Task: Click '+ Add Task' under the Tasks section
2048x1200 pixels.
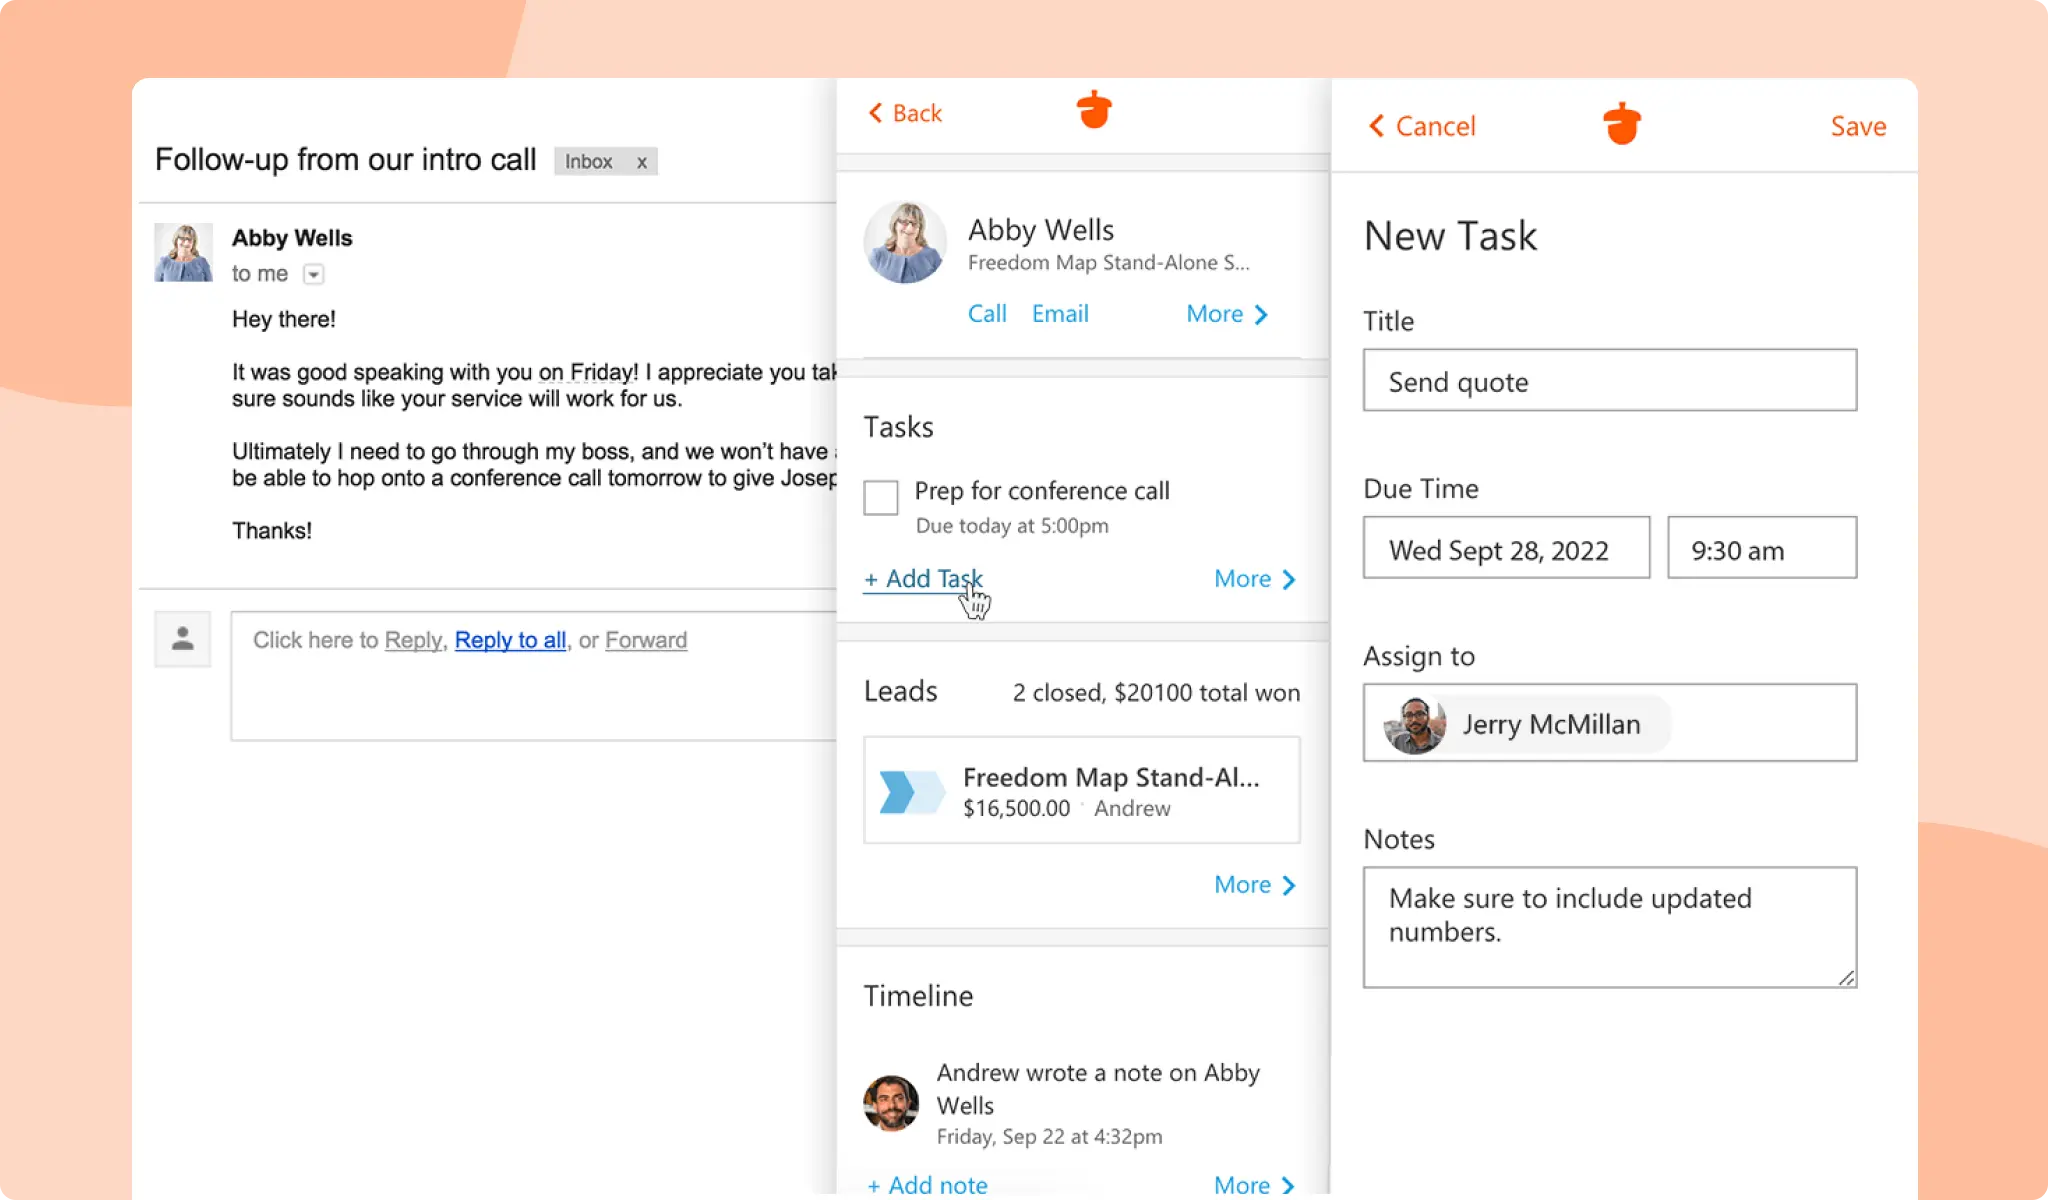Action: coord(922,578)
